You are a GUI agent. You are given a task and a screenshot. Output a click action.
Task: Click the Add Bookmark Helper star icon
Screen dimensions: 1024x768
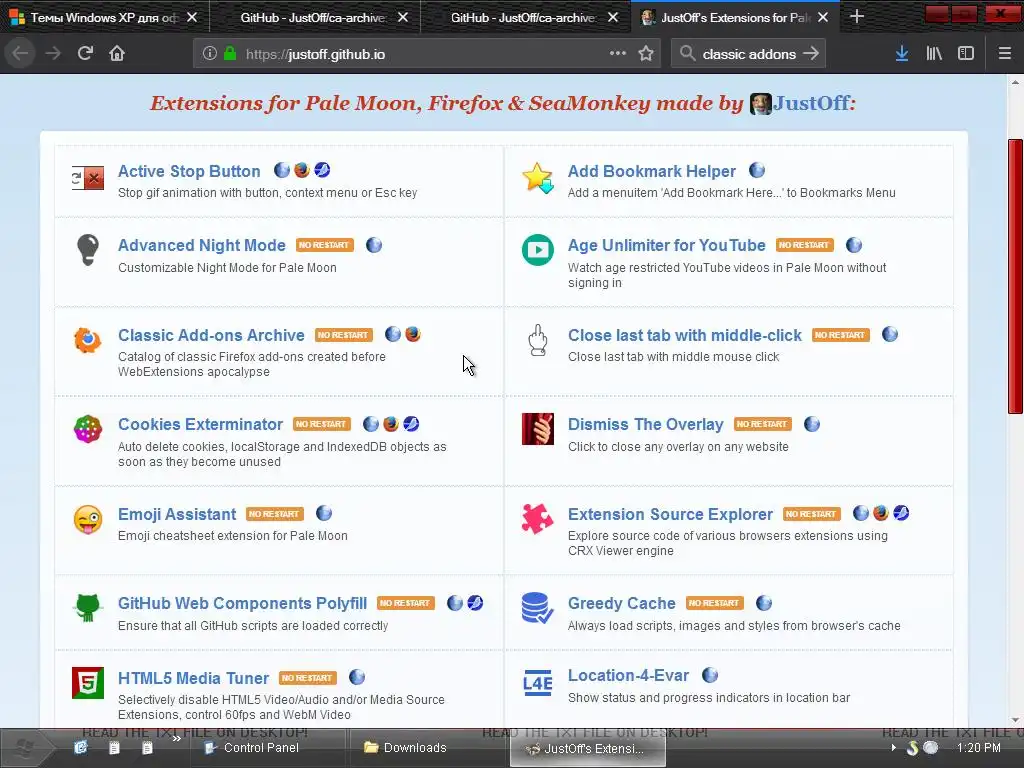click(537, 178)
